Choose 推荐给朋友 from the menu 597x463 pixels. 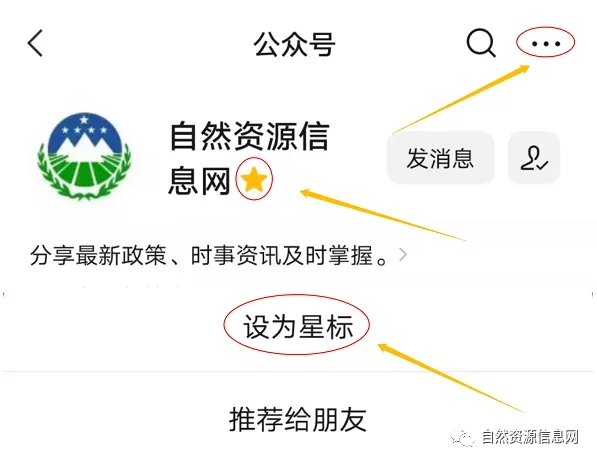coord(298,419)
